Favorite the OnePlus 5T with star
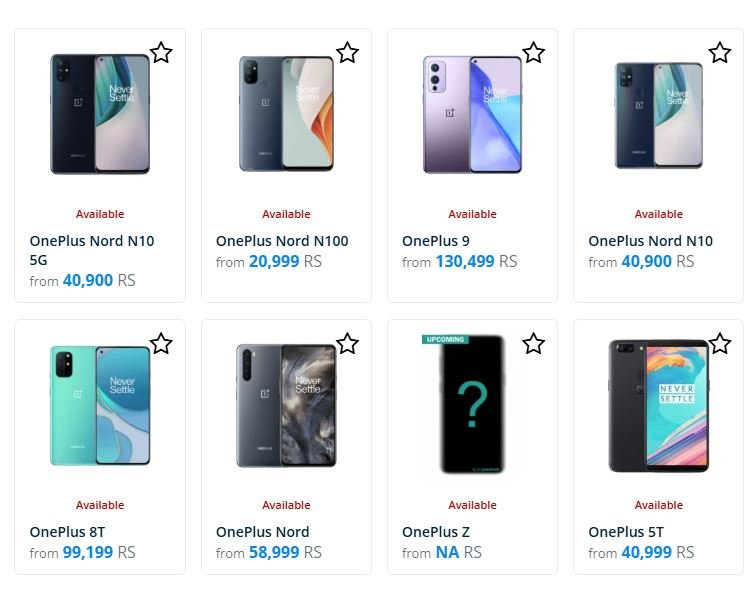The height and width of the screenshot is (594, 749). pyautogui.click(x=720, y=344)
